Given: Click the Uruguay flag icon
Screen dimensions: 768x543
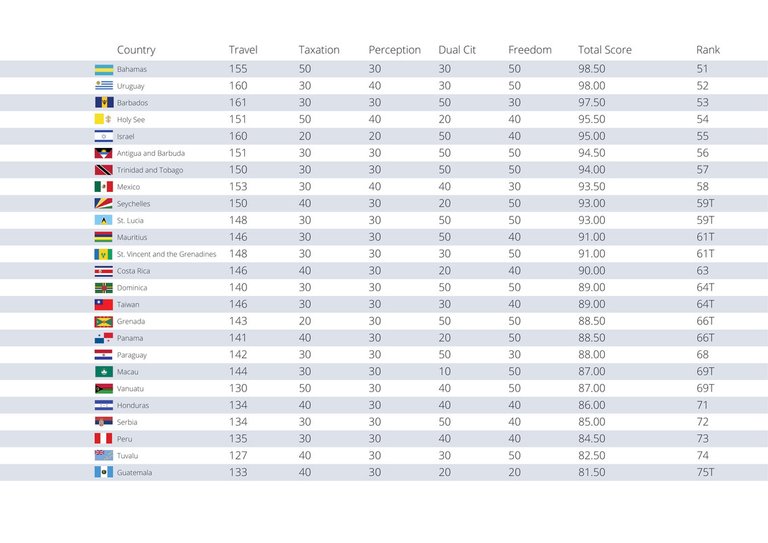Looking at the screenshot, I should coord(103,86).
